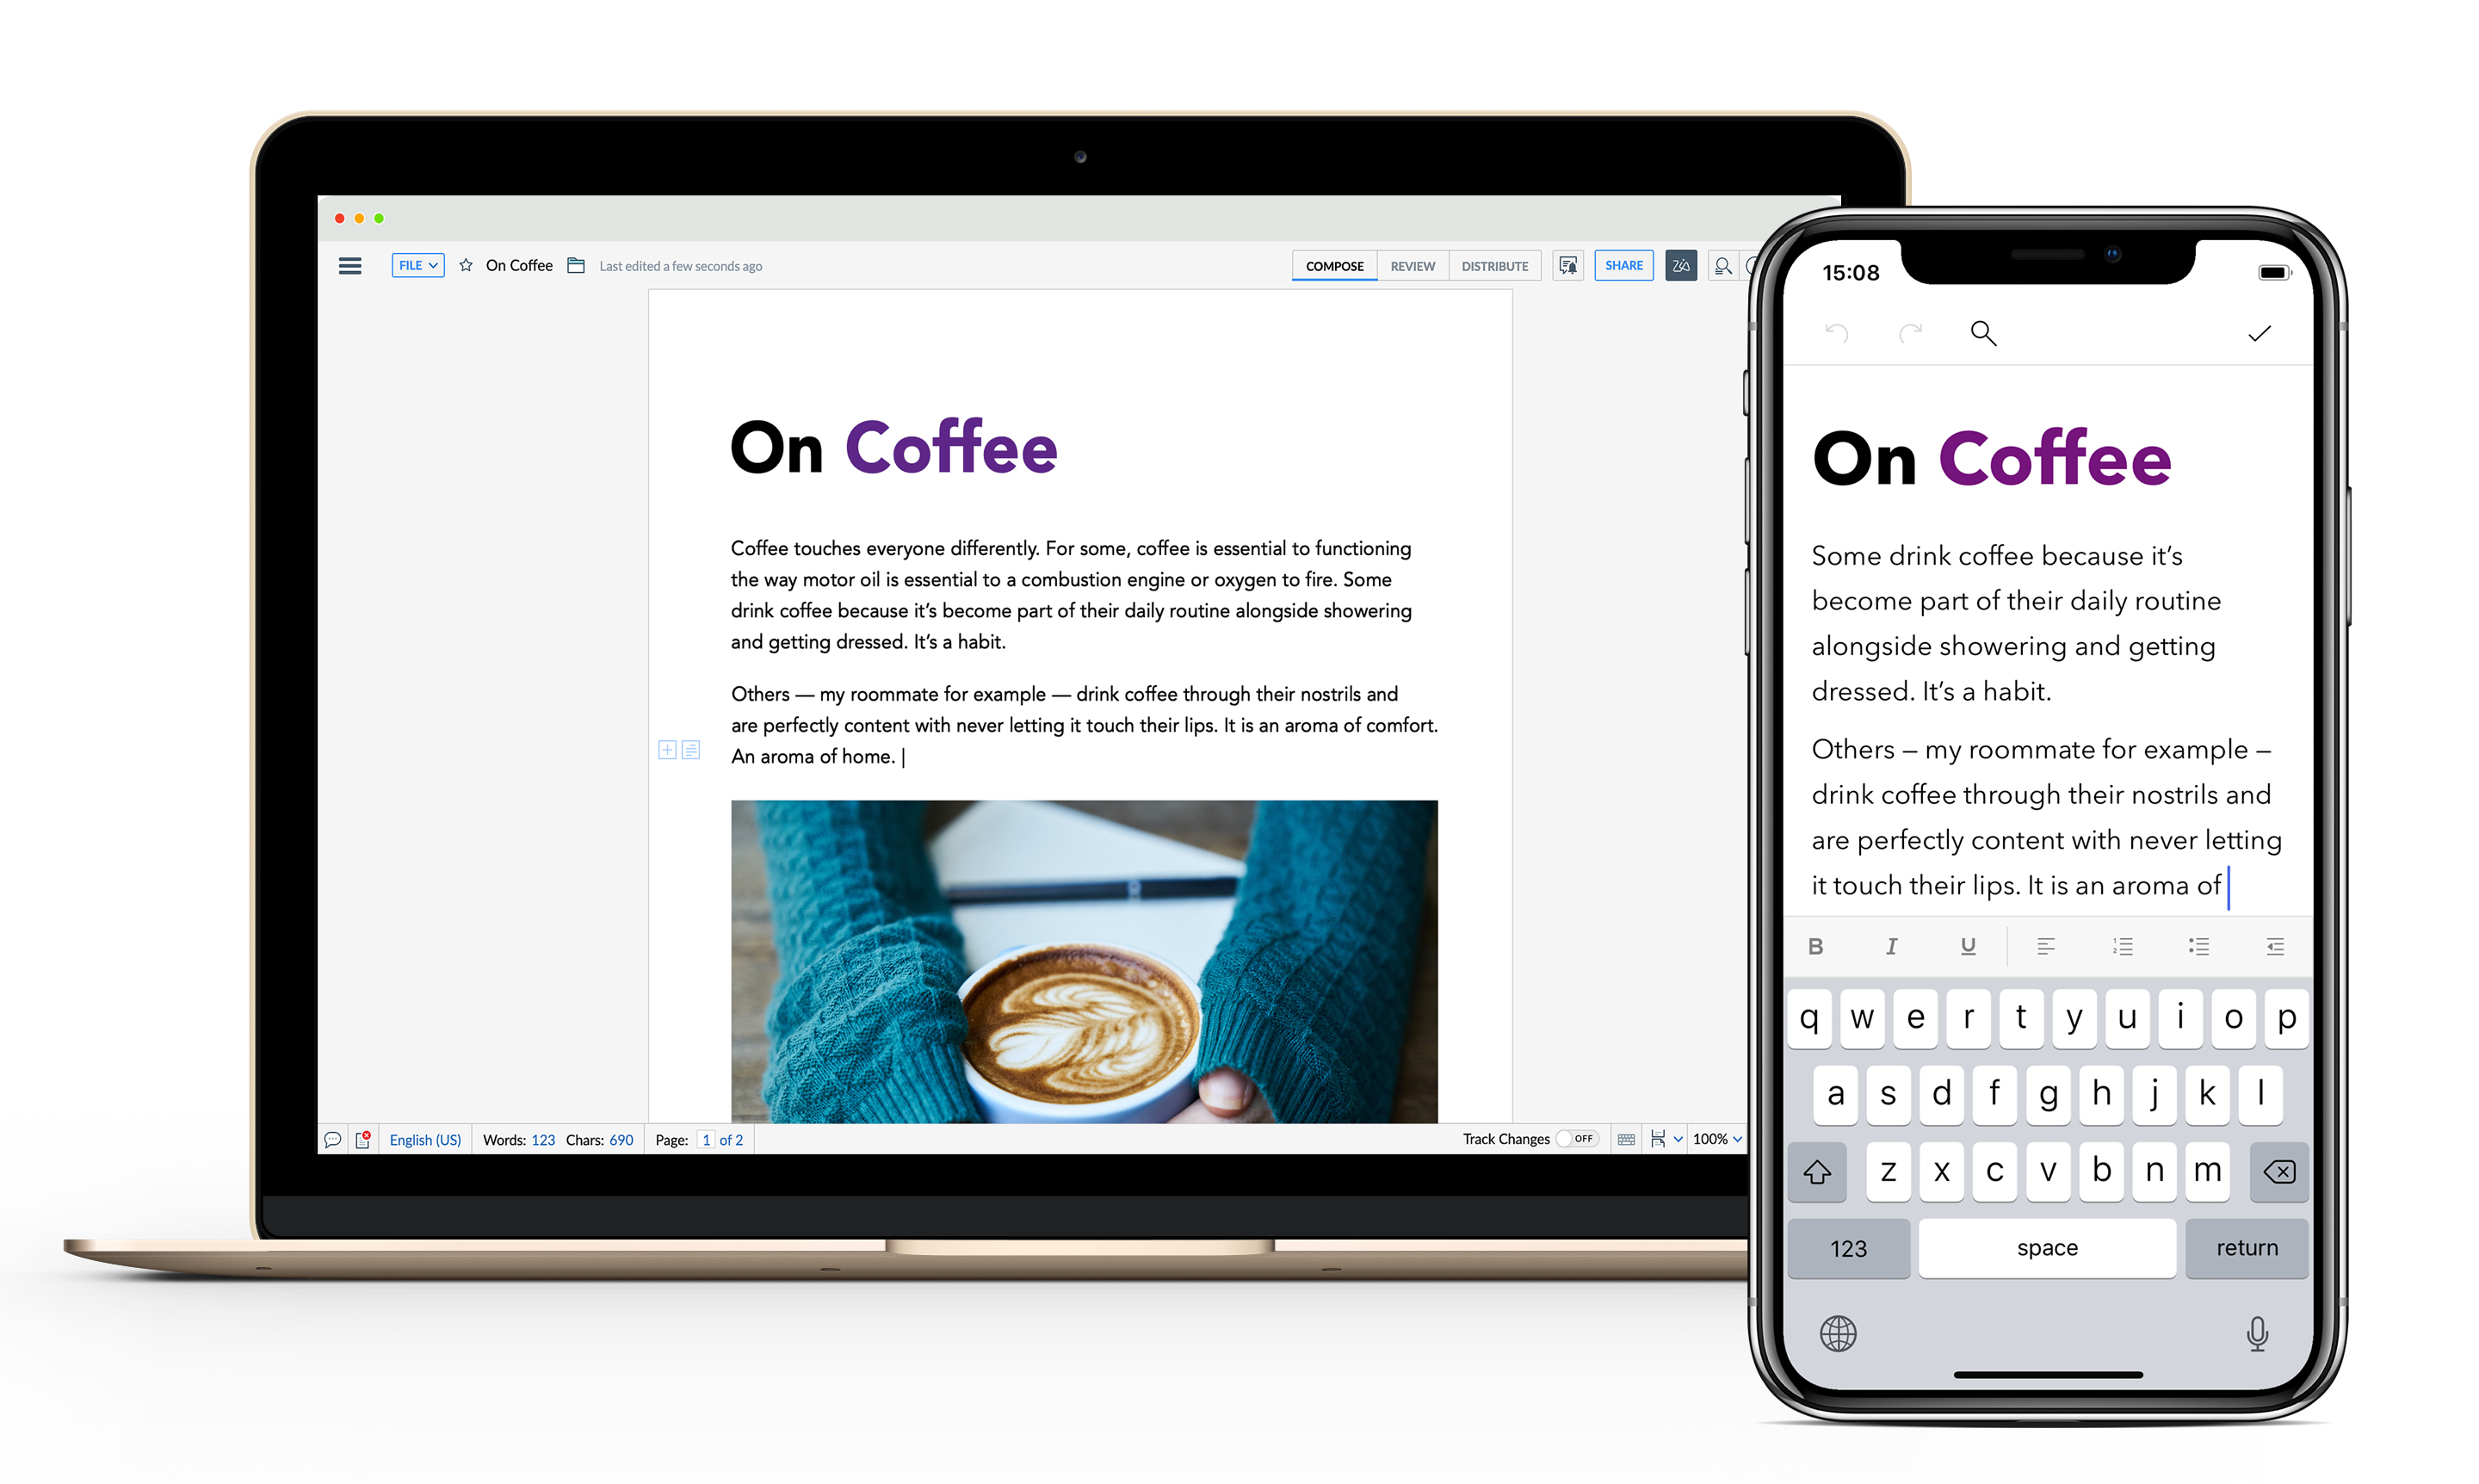Expand the 123 keyboard number mode

click(1851, 1249)
